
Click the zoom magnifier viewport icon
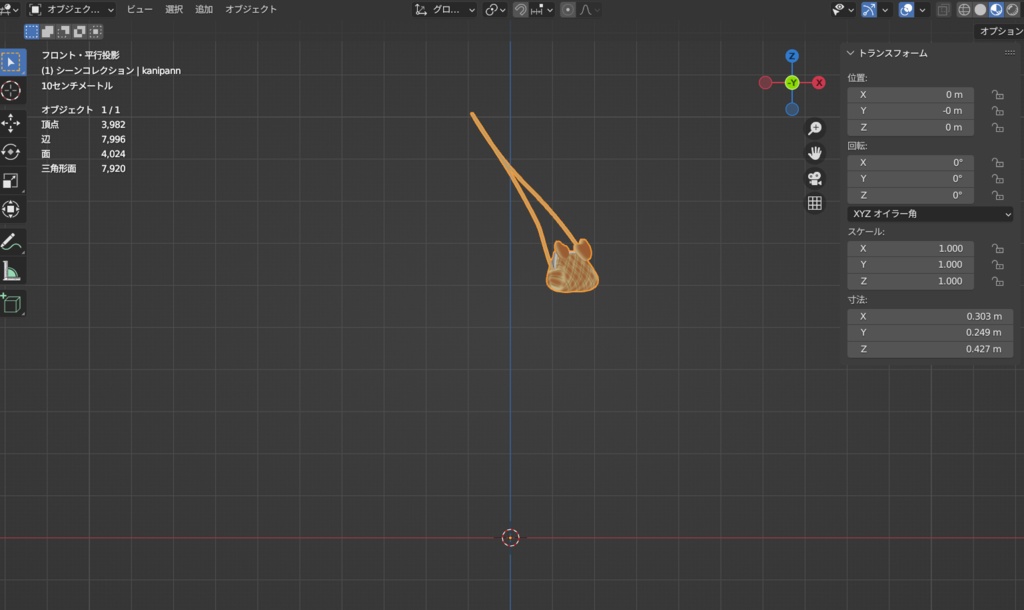[x=814, y=129]
